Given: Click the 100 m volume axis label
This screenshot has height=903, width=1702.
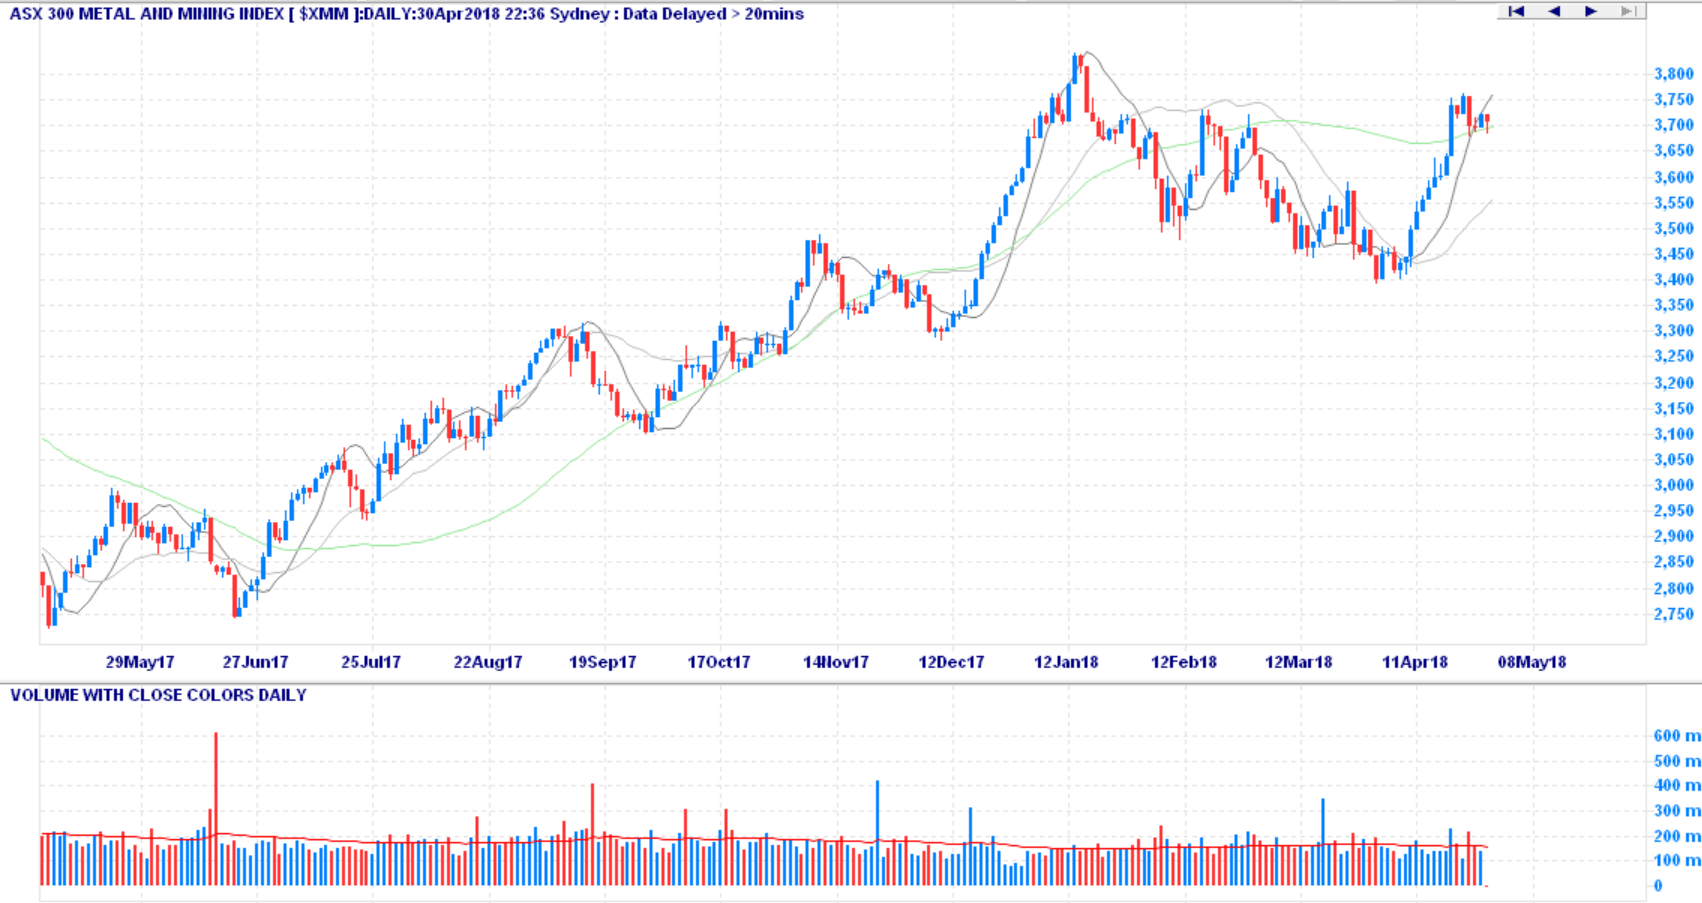Looking at the screenshot, I should (1677, 861).
